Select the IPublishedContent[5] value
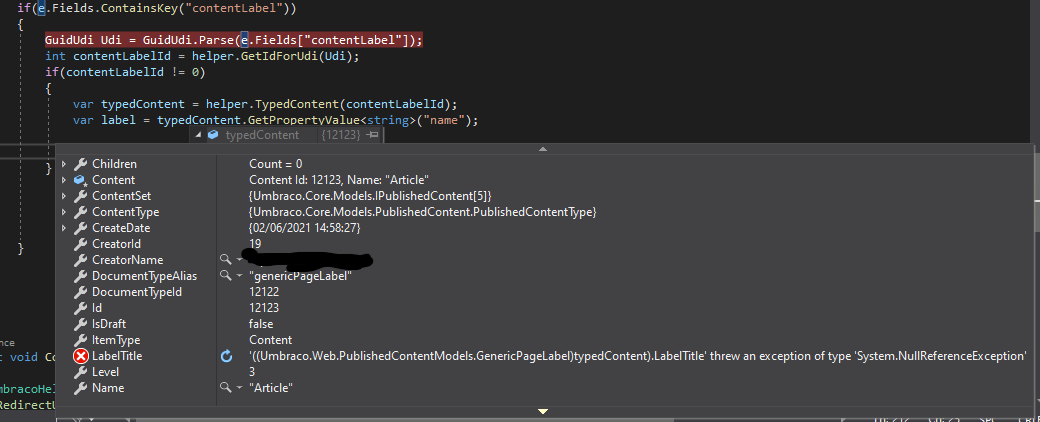This screenshot has height=422, width=1040. point(369,196)
